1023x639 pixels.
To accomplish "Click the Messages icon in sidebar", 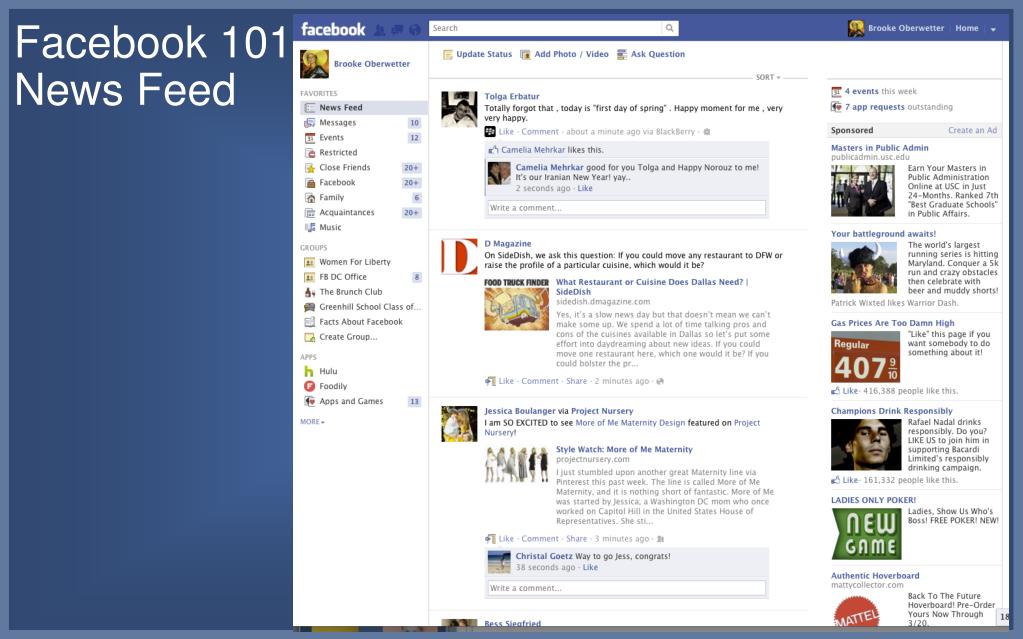I will 310,123.
